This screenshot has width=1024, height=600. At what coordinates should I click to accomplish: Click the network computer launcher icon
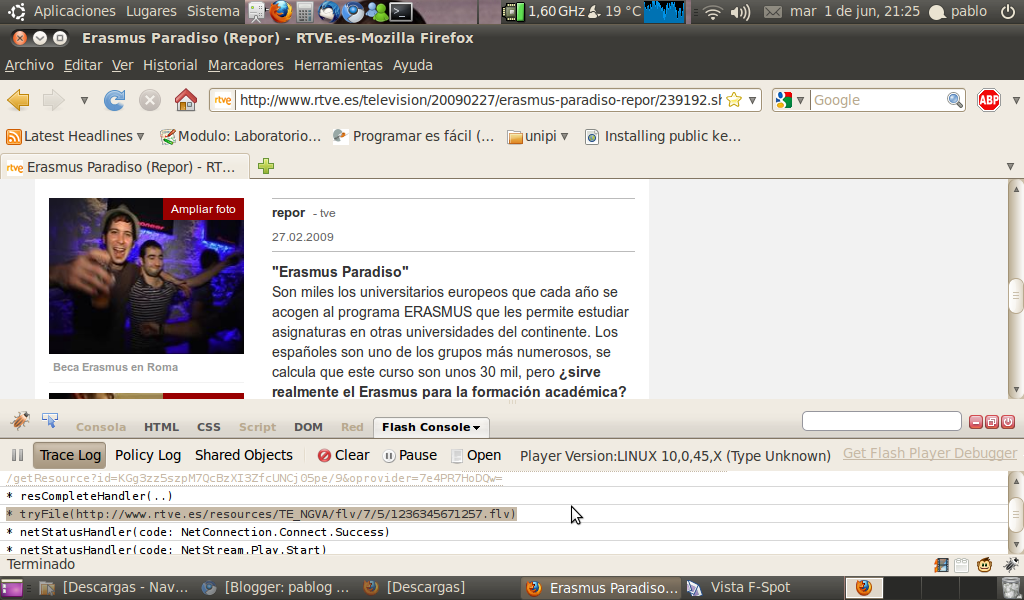tap(257, 11)
